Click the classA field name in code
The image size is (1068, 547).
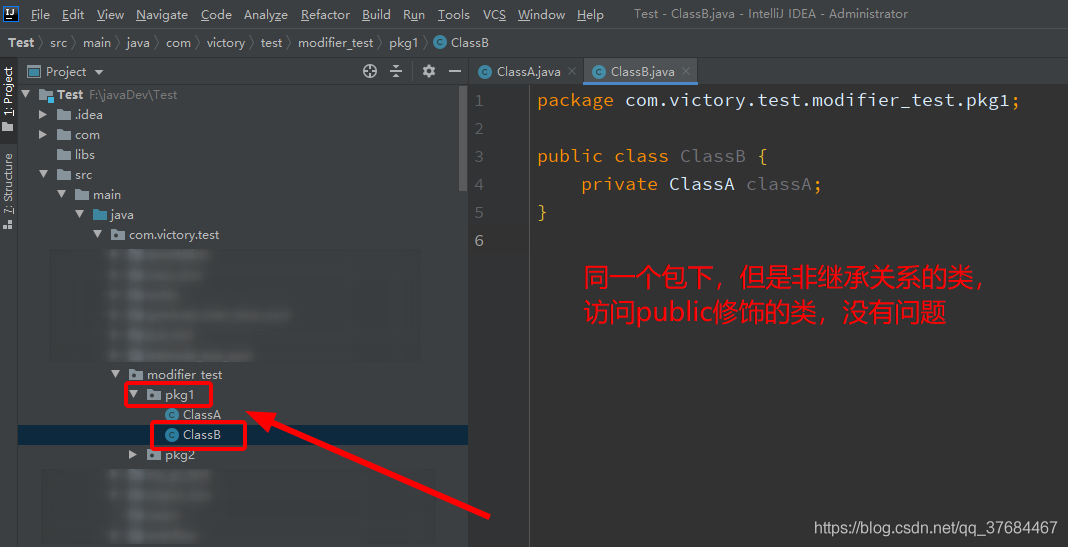779,184
